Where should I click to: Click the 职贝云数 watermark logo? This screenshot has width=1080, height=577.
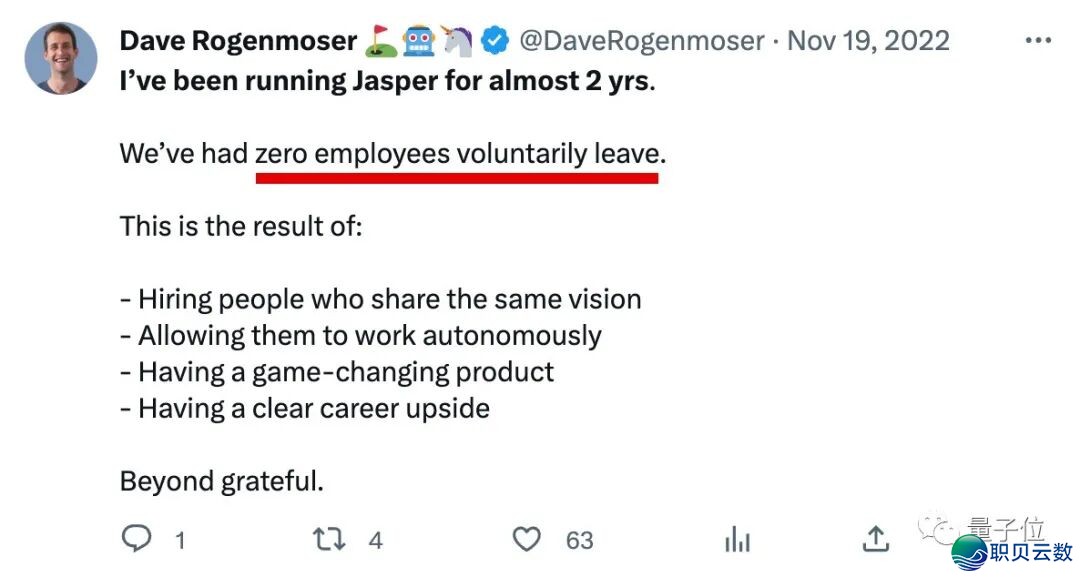(1012, 551)
